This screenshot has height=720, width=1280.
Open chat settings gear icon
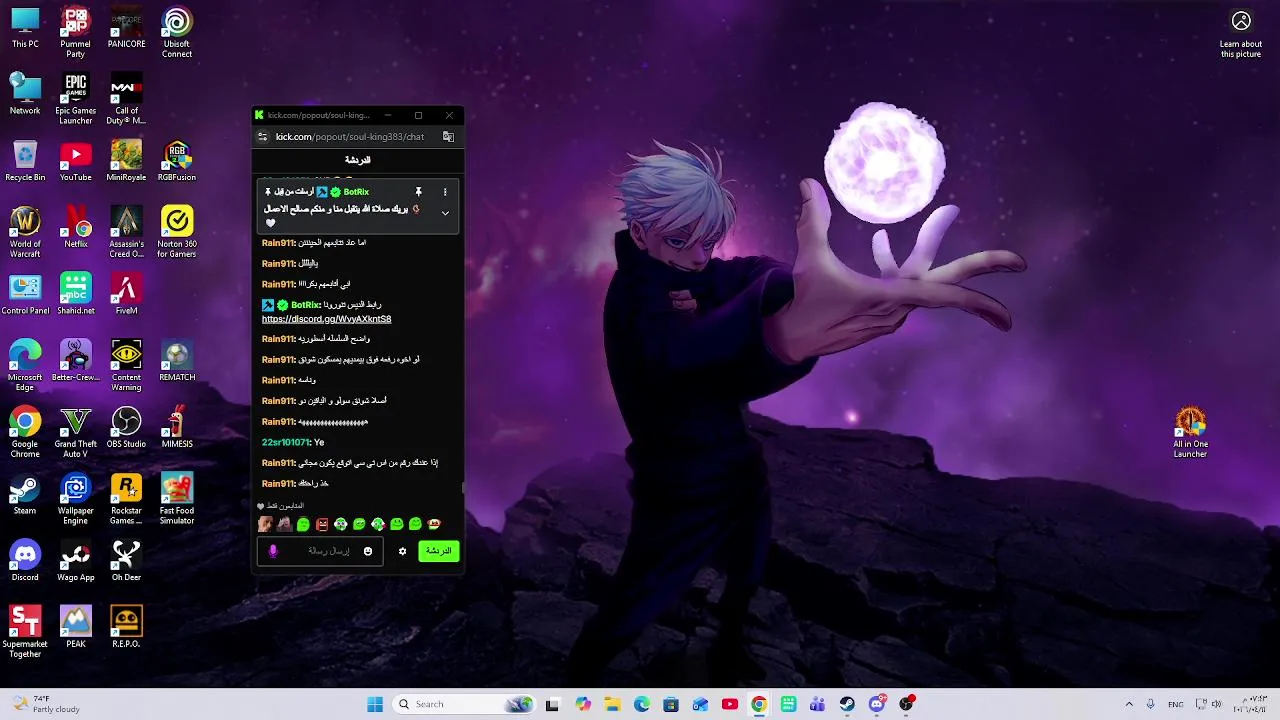point(403,551)
